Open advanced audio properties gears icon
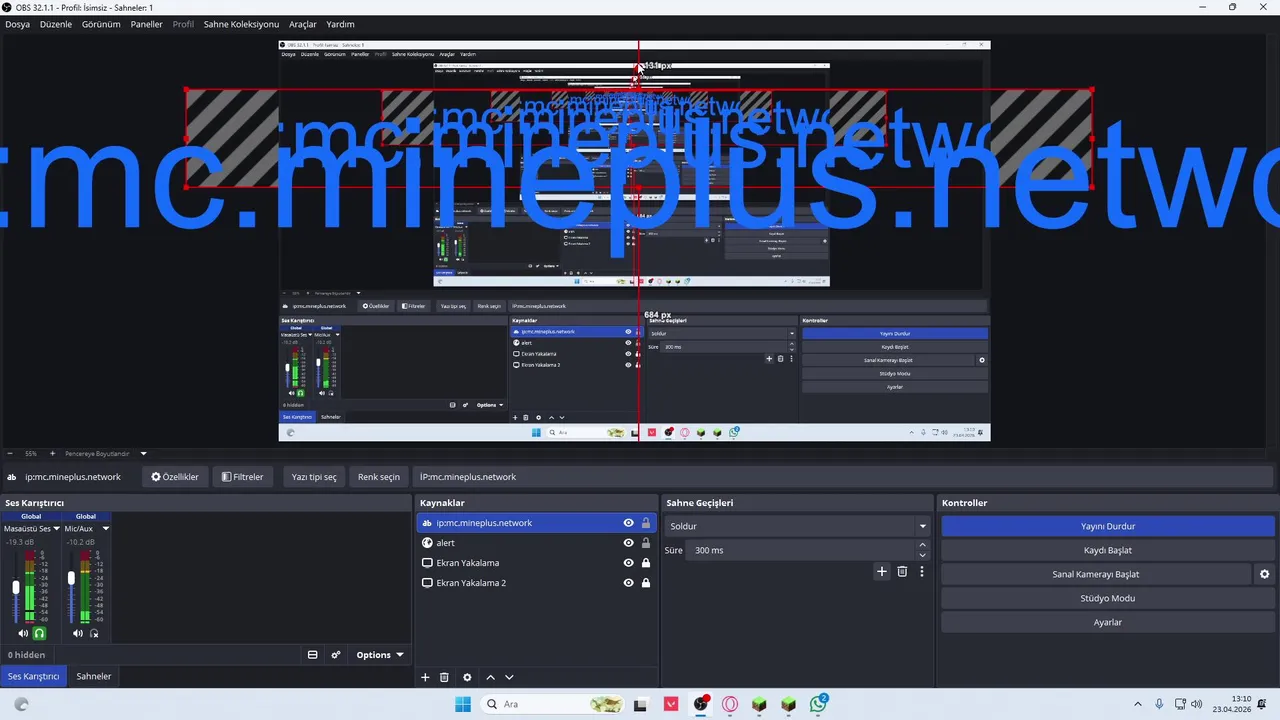 [x=336, y=655]
